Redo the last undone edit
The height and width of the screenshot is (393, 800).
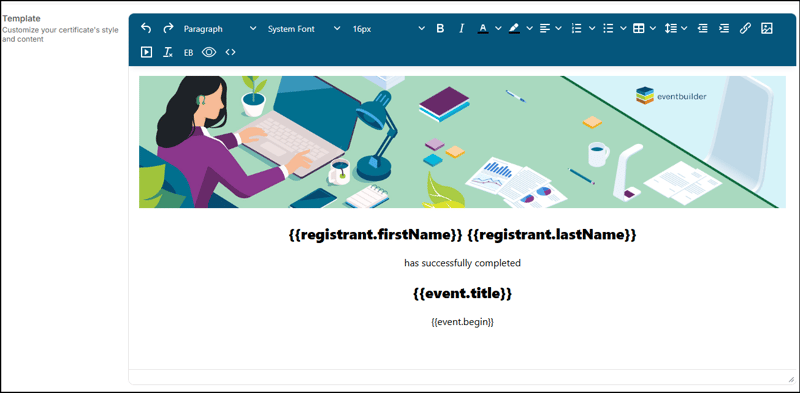168,29
